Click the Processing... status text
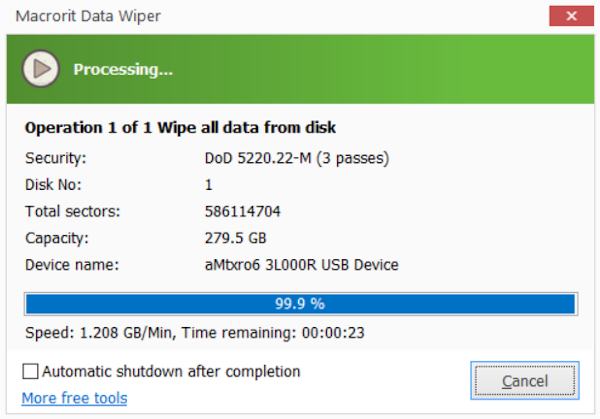 (123, 70)
